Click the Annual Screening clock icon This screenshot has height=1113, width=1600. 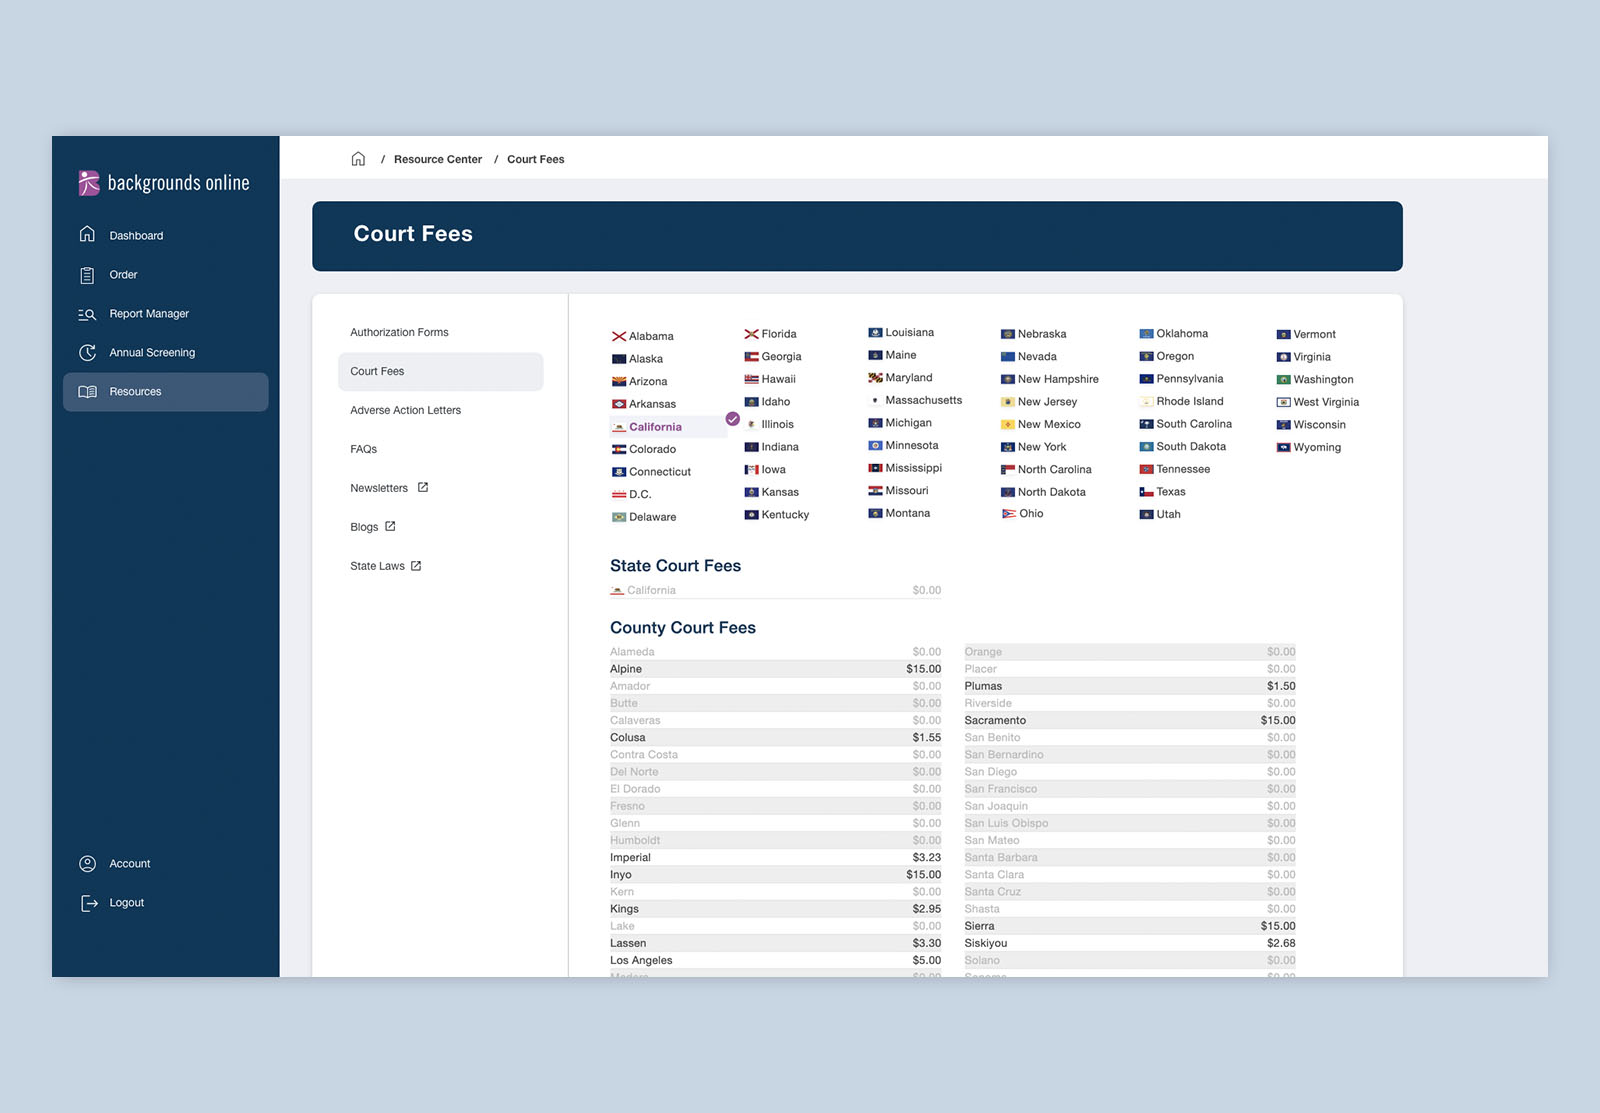tap(88, 353)
